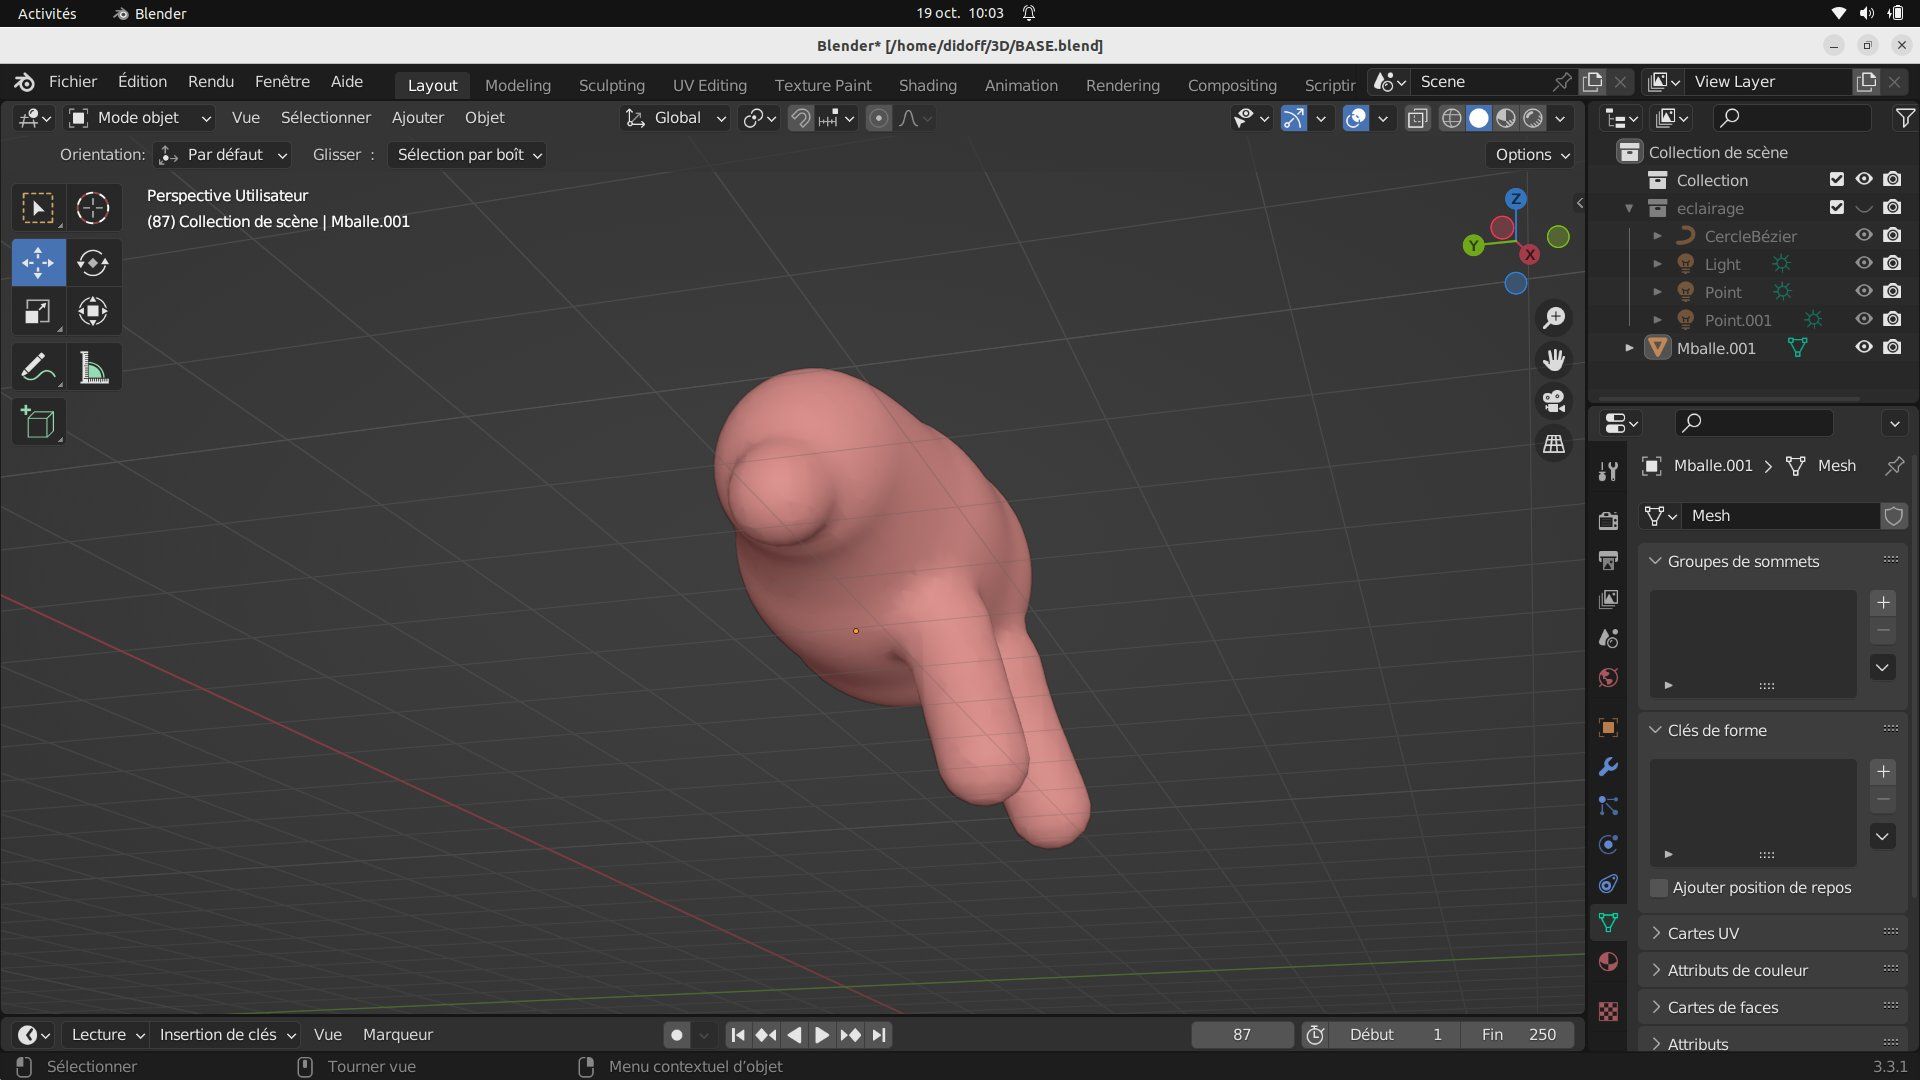
Task: Switch to the Sculpting workspace tab
Action: pyautogui.click(x=611, y=85)
